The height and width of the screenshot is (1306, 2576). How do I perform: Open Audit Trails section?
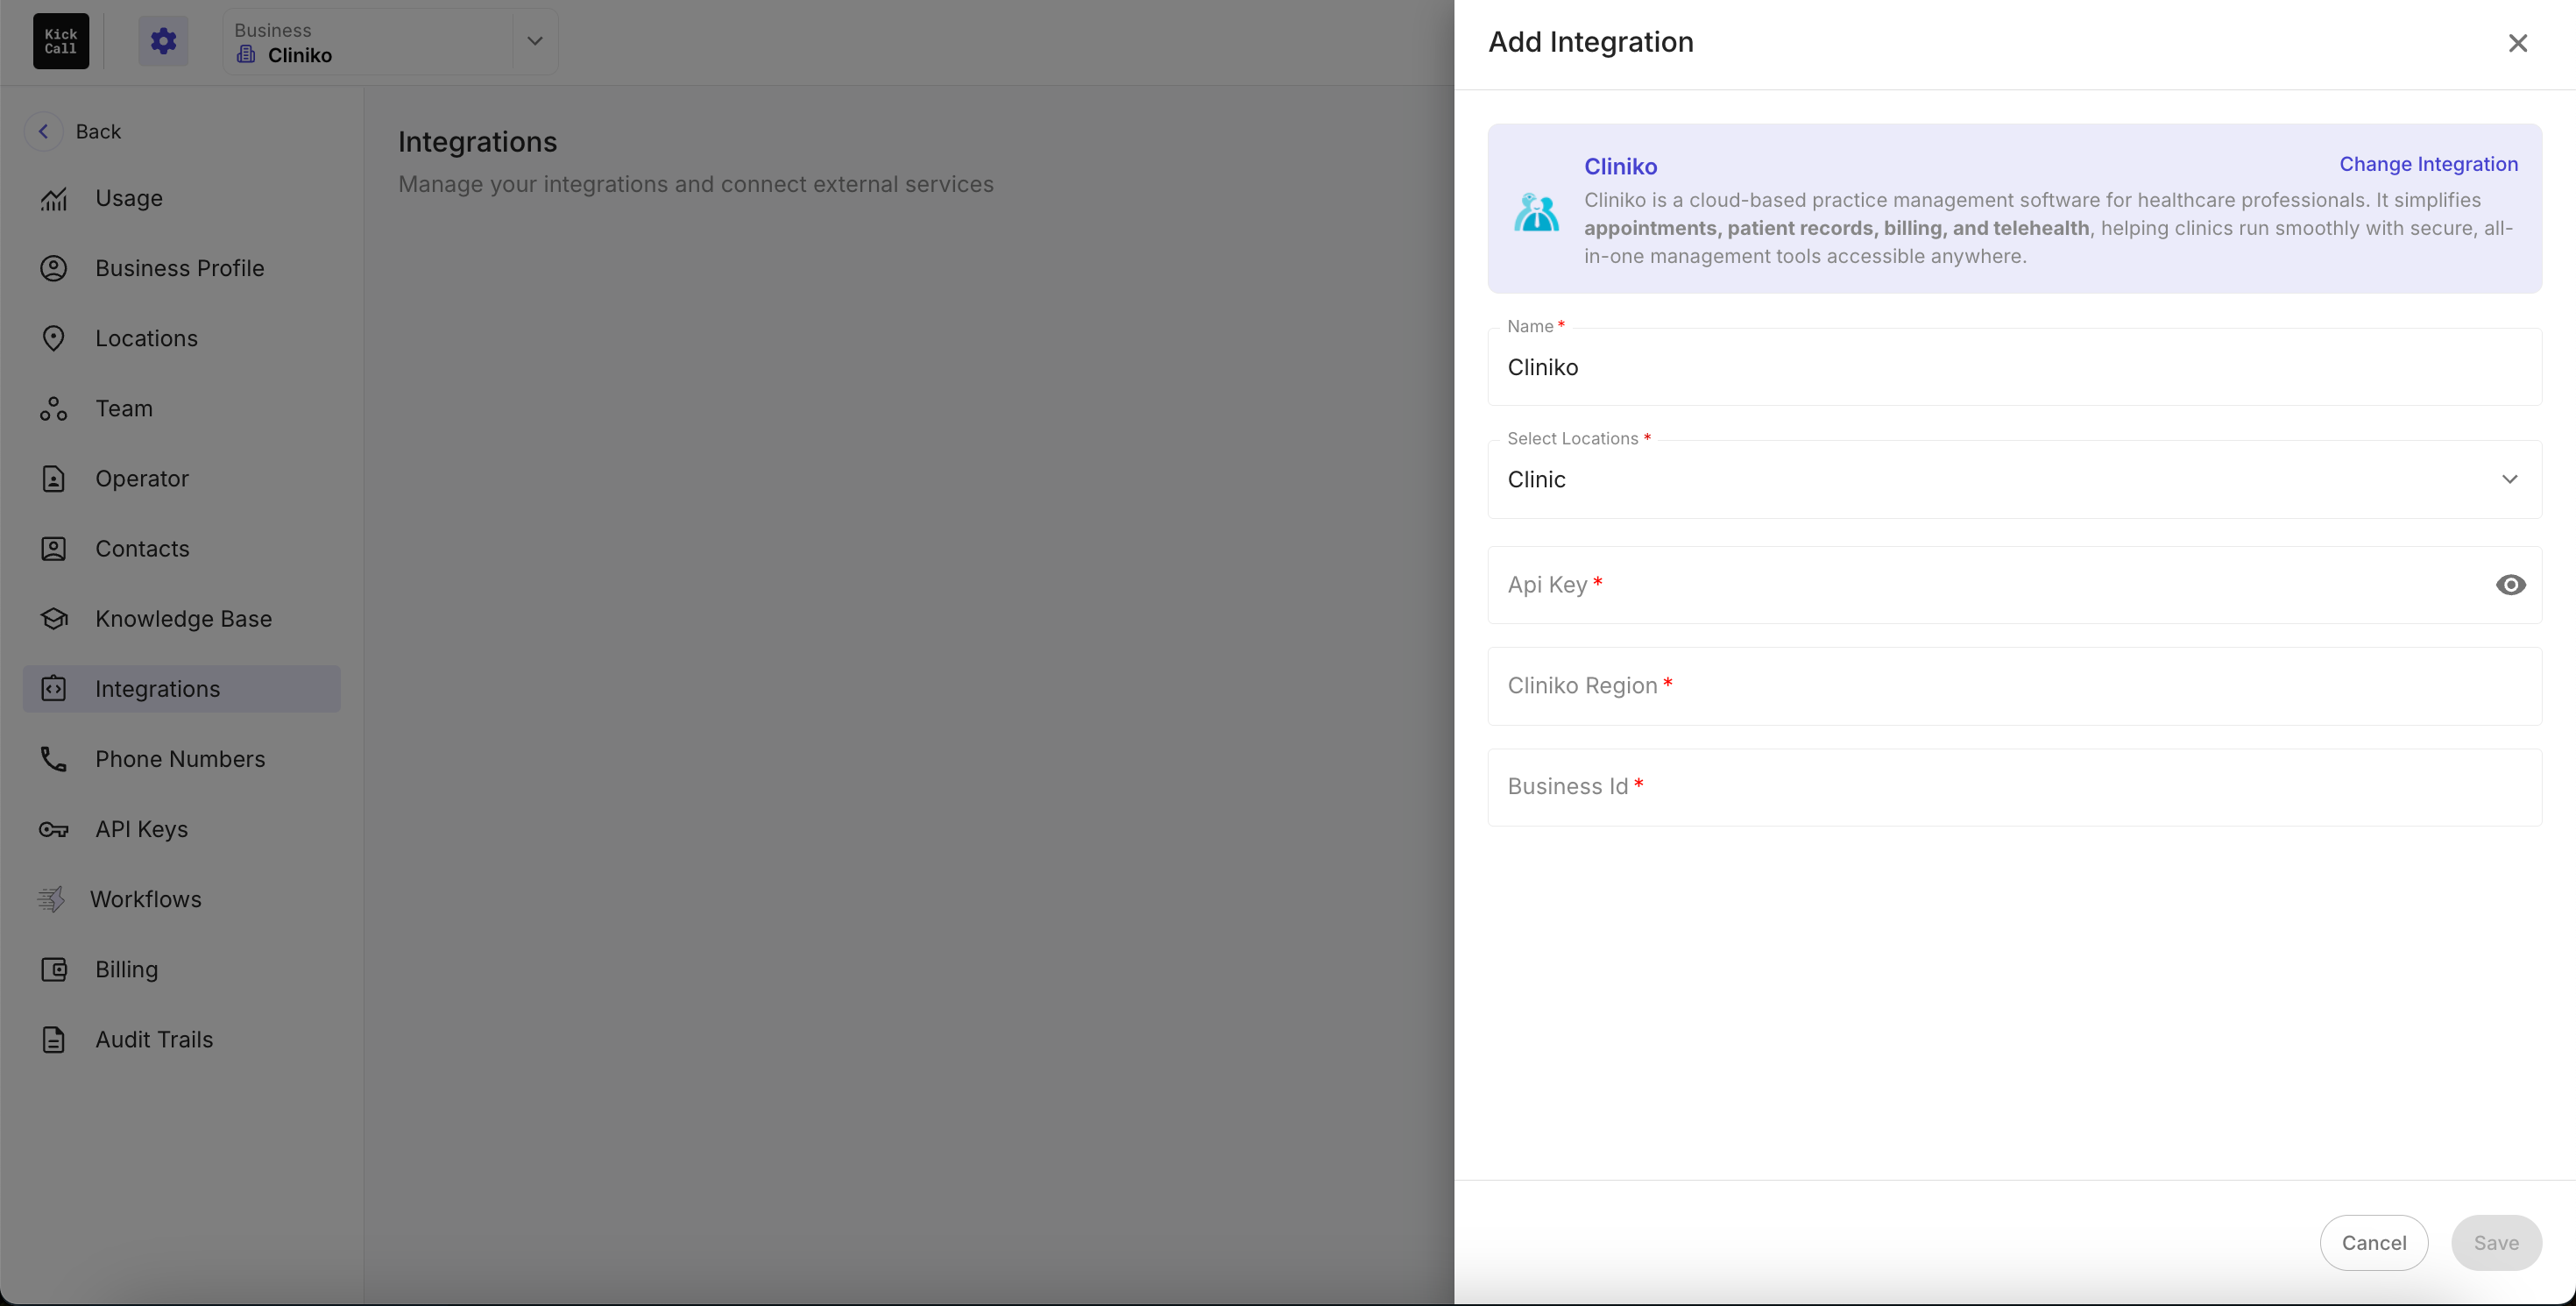pyautogui.click(x=181, y=1039)
